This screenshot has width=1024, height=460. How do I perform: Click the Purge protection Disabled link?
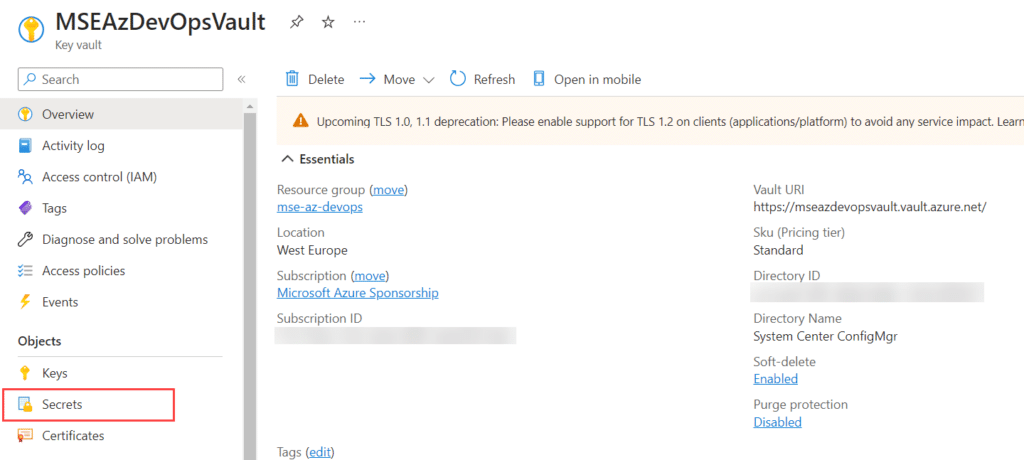click(x=777, y=422)
